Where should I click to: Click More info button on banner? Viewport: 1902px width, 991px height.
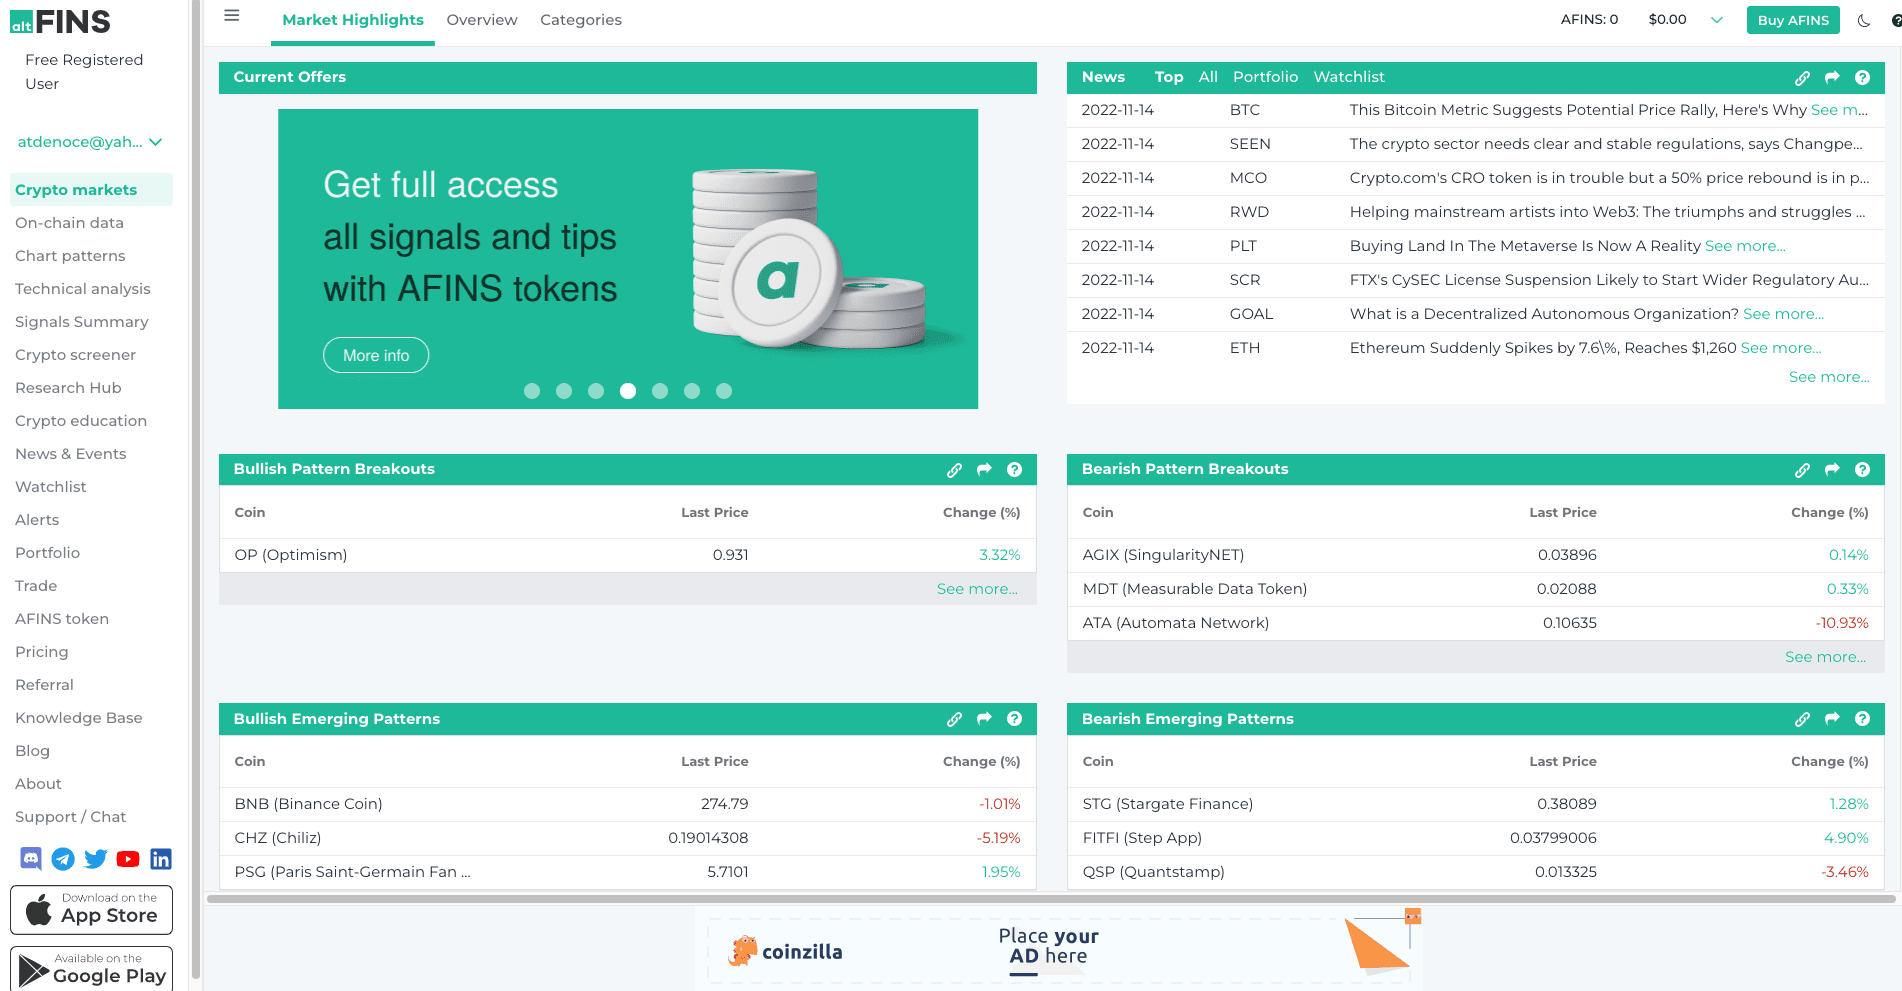coord(376,356)
